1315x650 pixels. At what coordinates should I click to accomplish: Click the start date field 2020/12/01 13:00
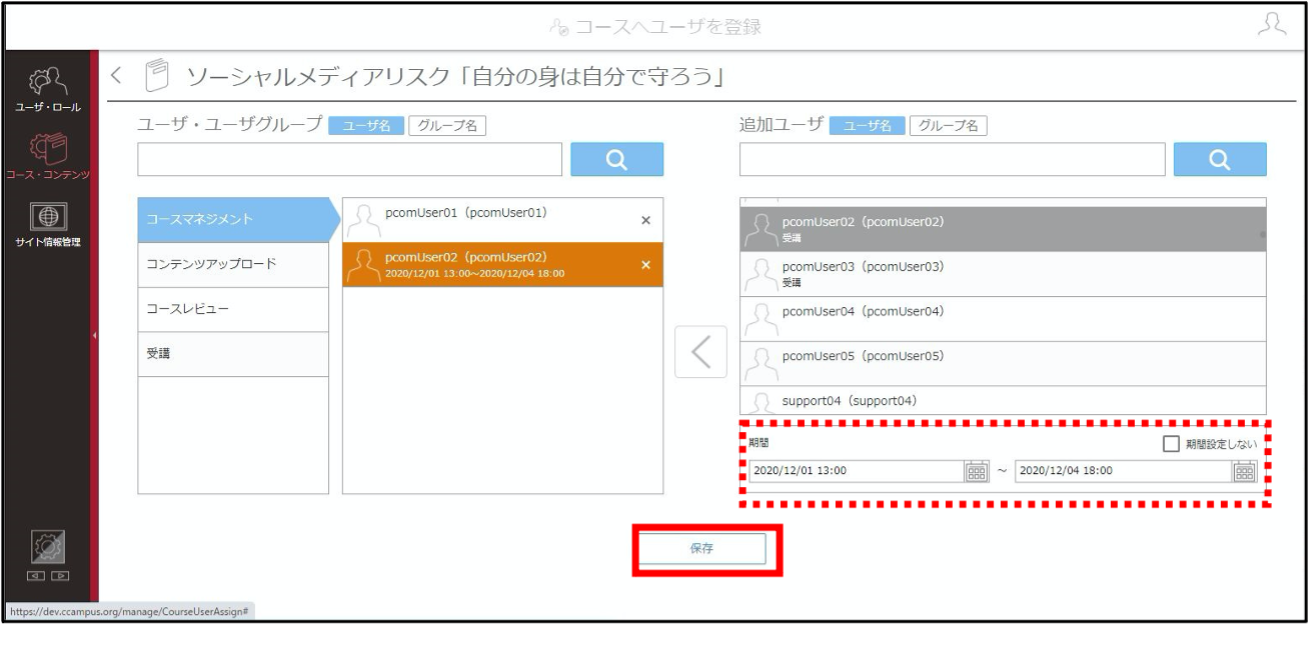click(x=855, y=471)
